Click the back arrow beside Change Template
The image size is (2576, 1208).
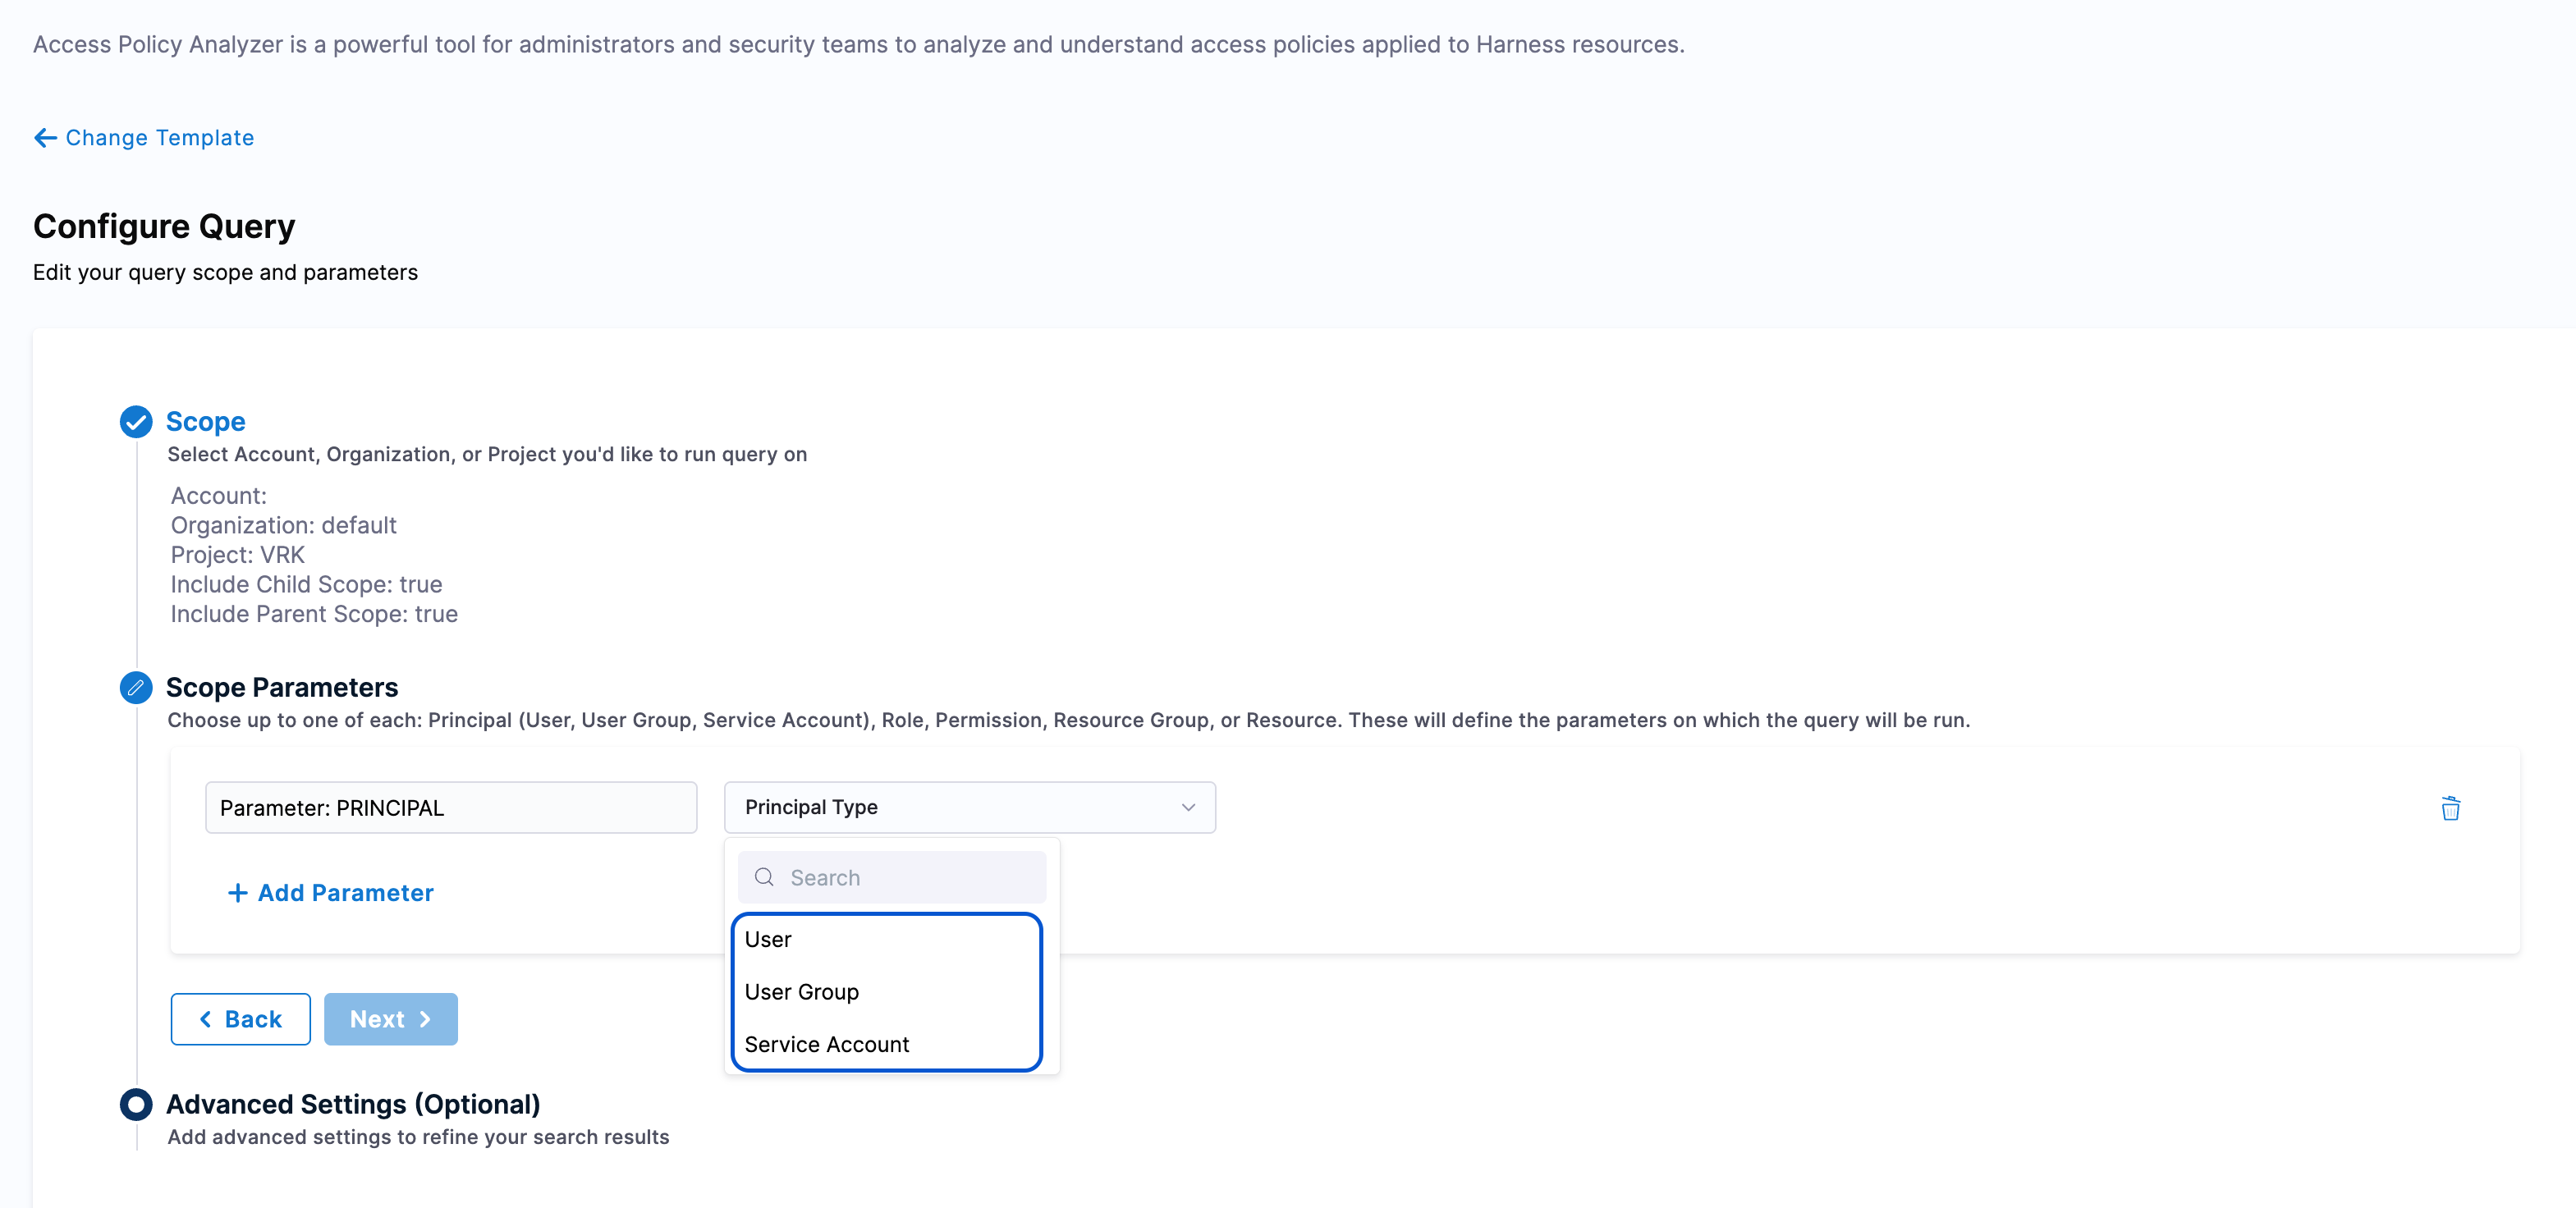pyautogui.click(x=45, y=138)
